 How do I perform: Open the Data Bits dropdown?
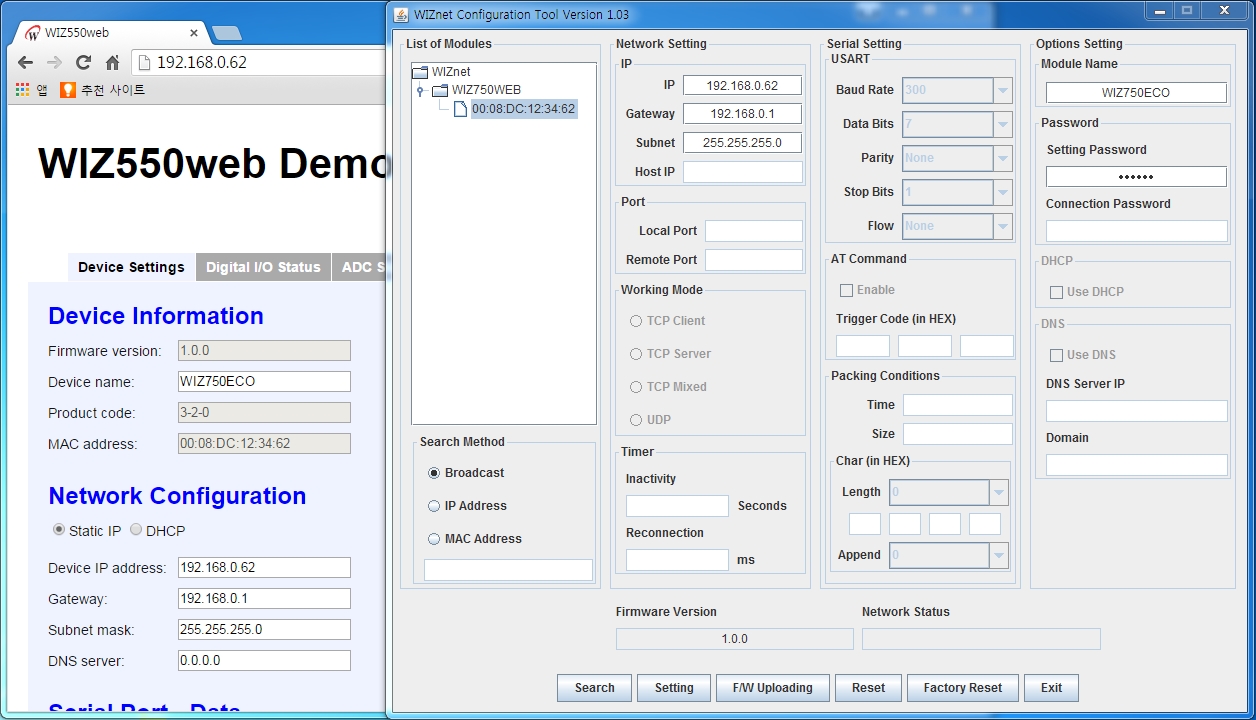coord(957,124)
